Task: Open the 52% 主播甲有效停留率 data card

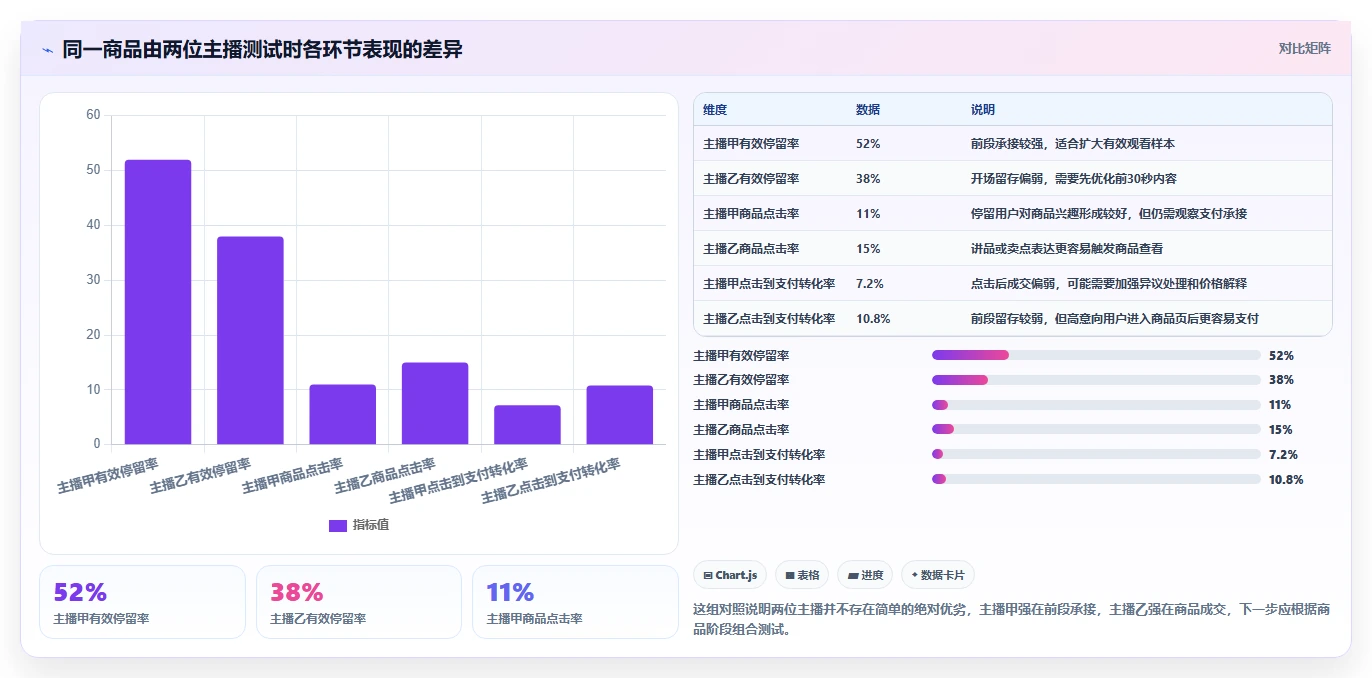Action: tap(142, 602)
